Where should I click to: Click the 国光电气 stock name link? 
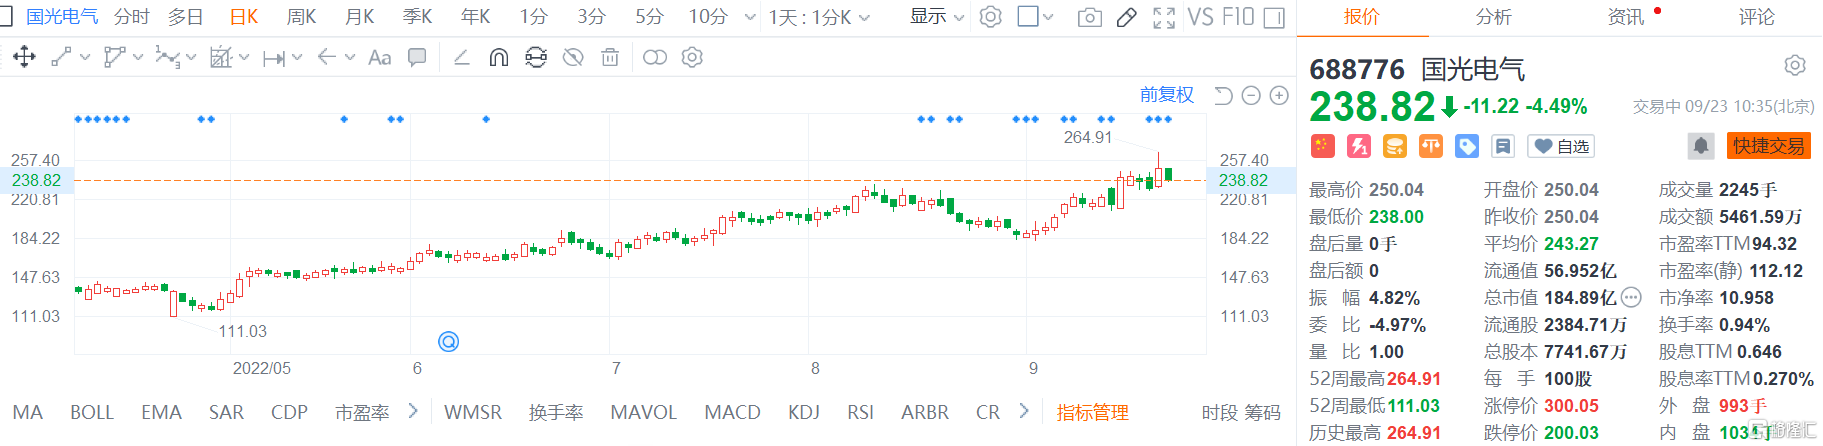point(62,17)
